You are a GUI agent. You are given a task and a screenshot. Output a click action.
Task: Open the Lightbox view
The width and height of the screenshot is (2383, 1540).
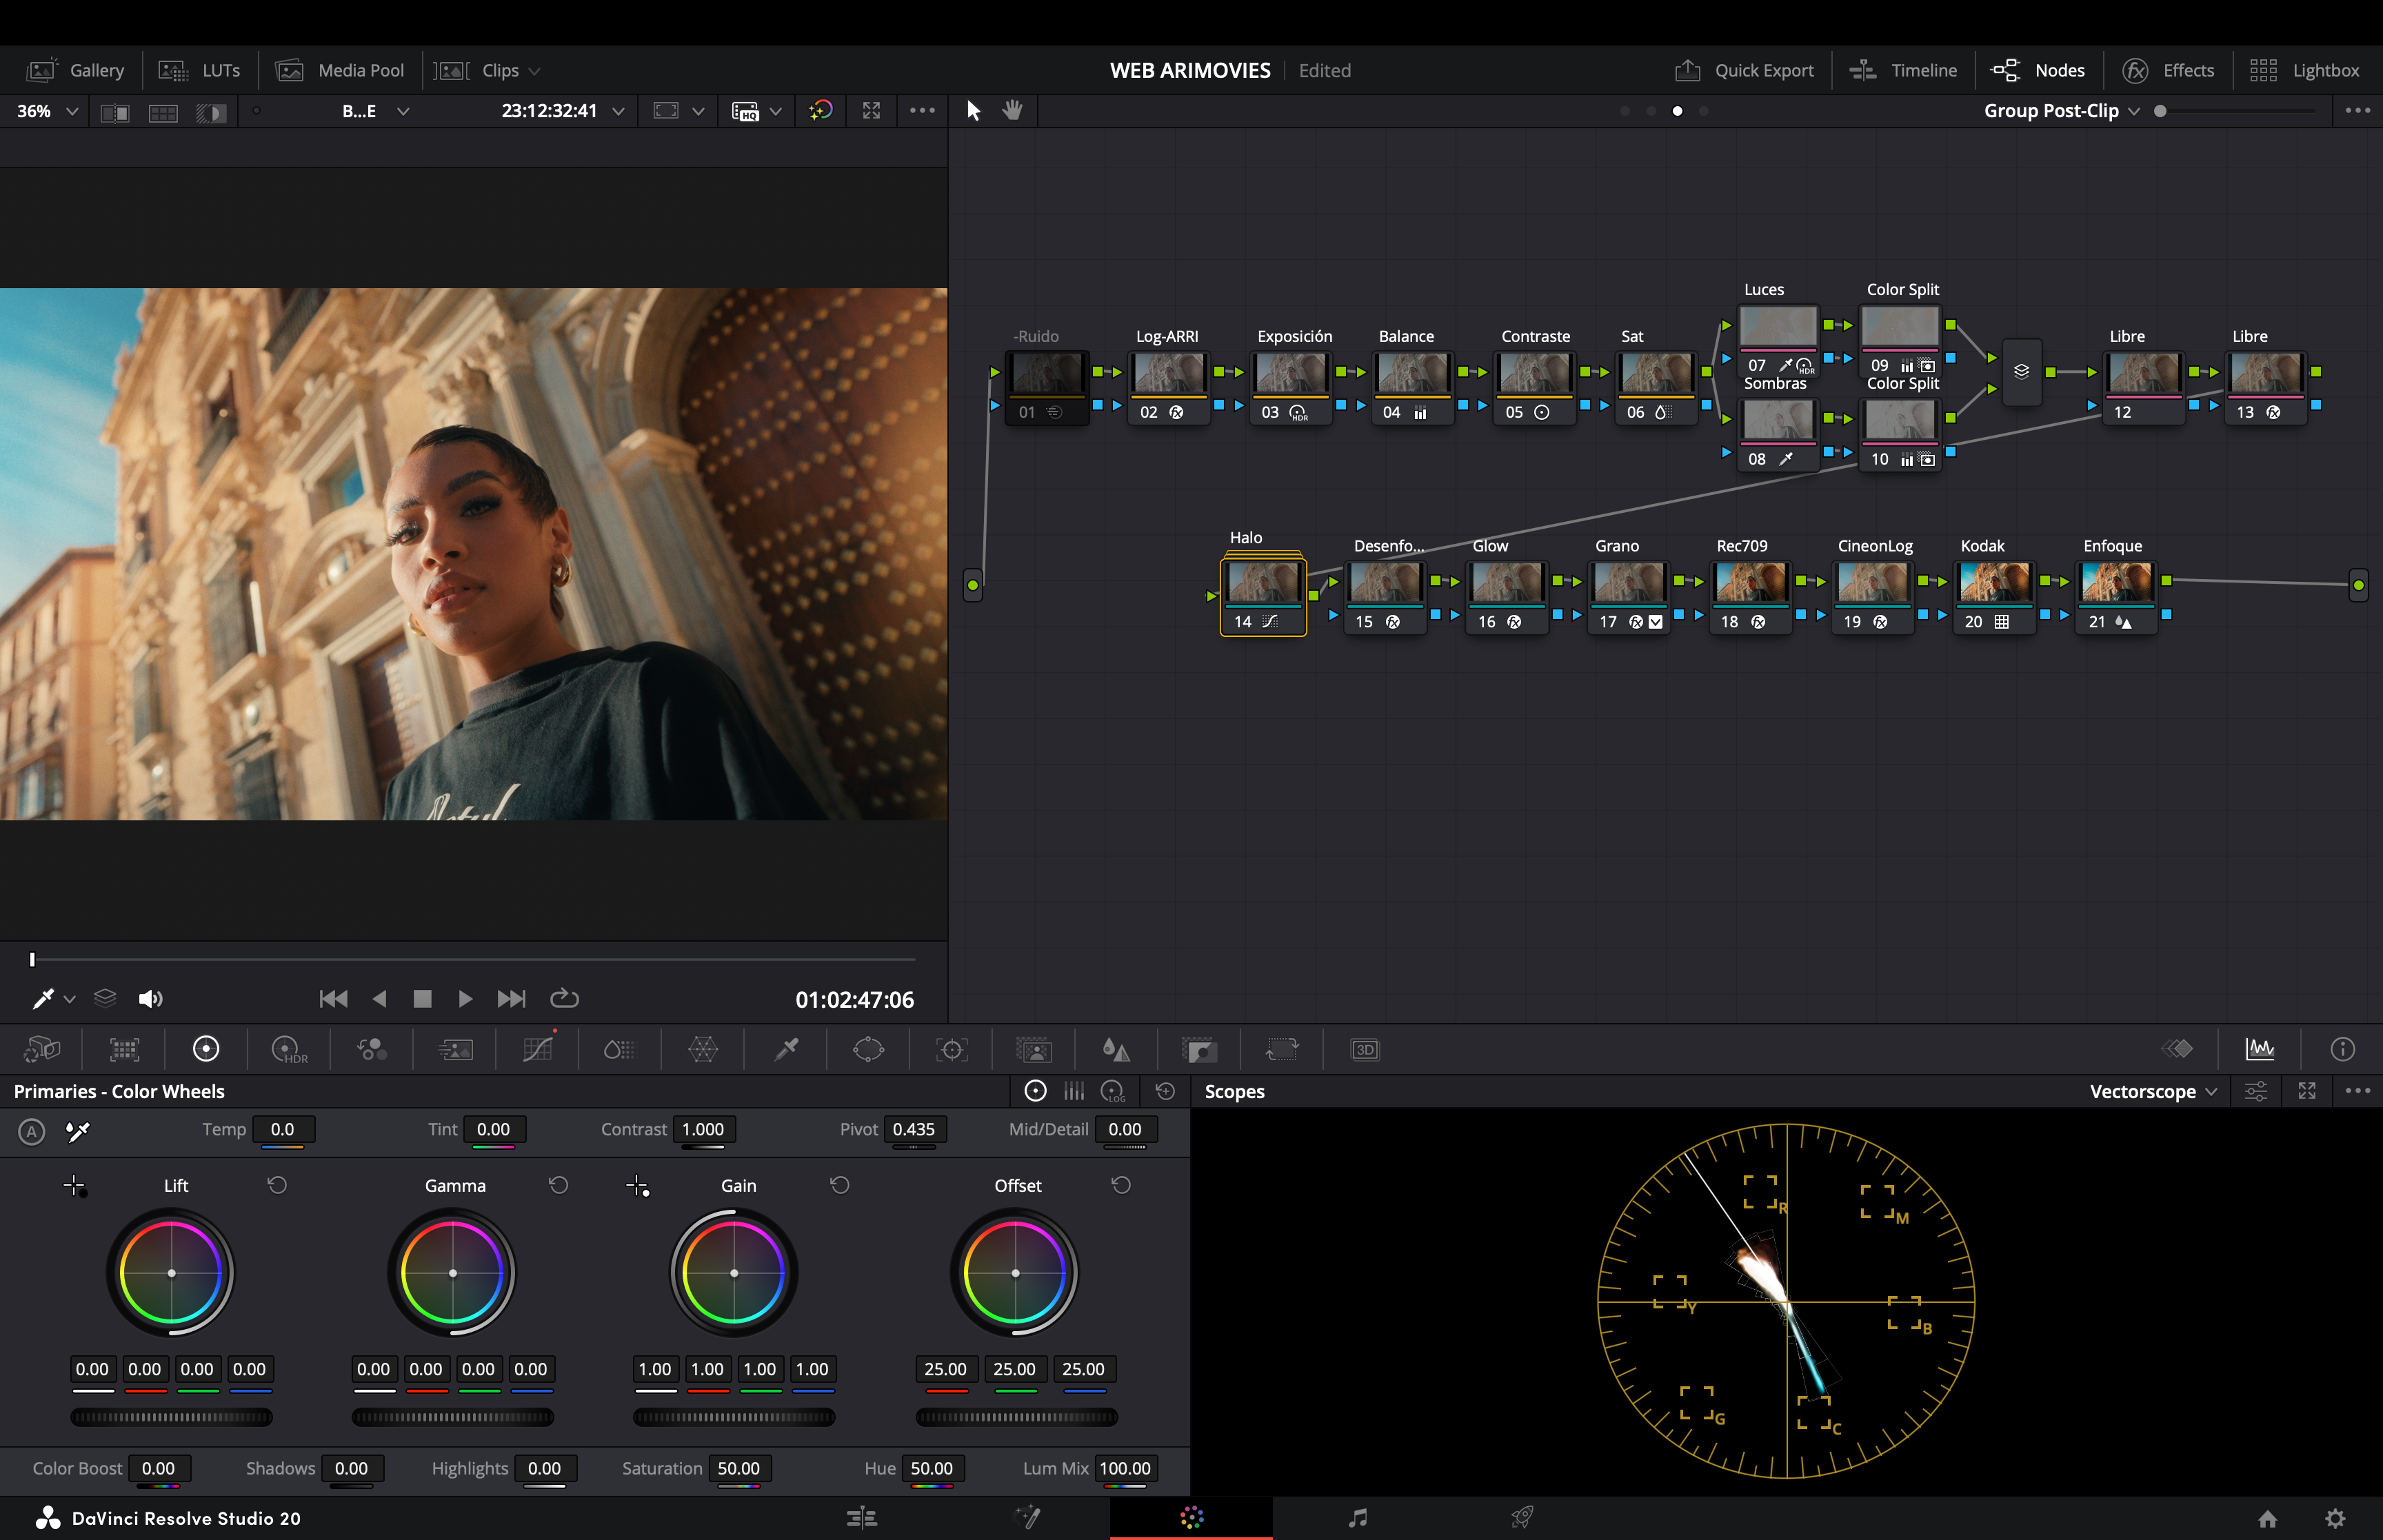pyautogui.click(x=2325, y=70)
